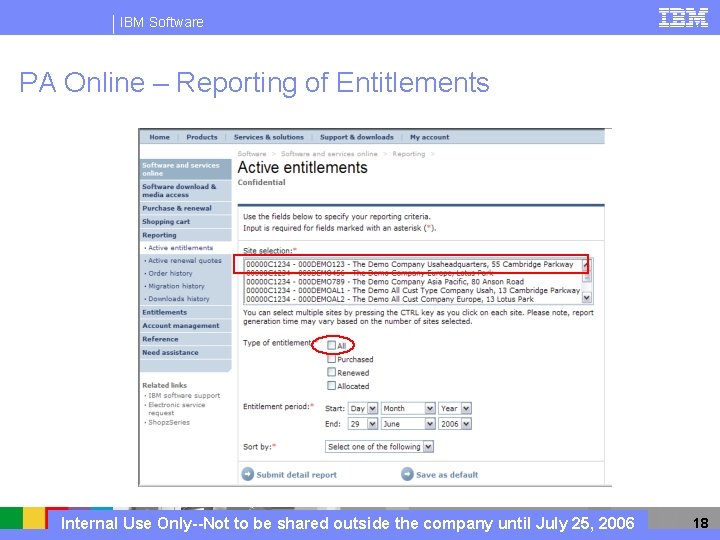Open Downloads history report
Viewport: 720px width, 540px height.
(179, 298)
